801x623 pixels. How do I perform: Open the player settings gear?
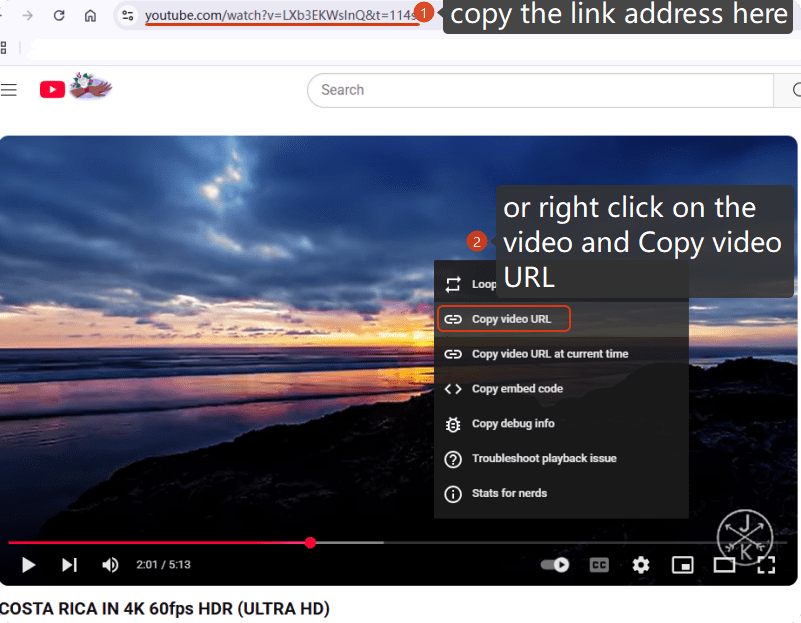pos(641,565)
